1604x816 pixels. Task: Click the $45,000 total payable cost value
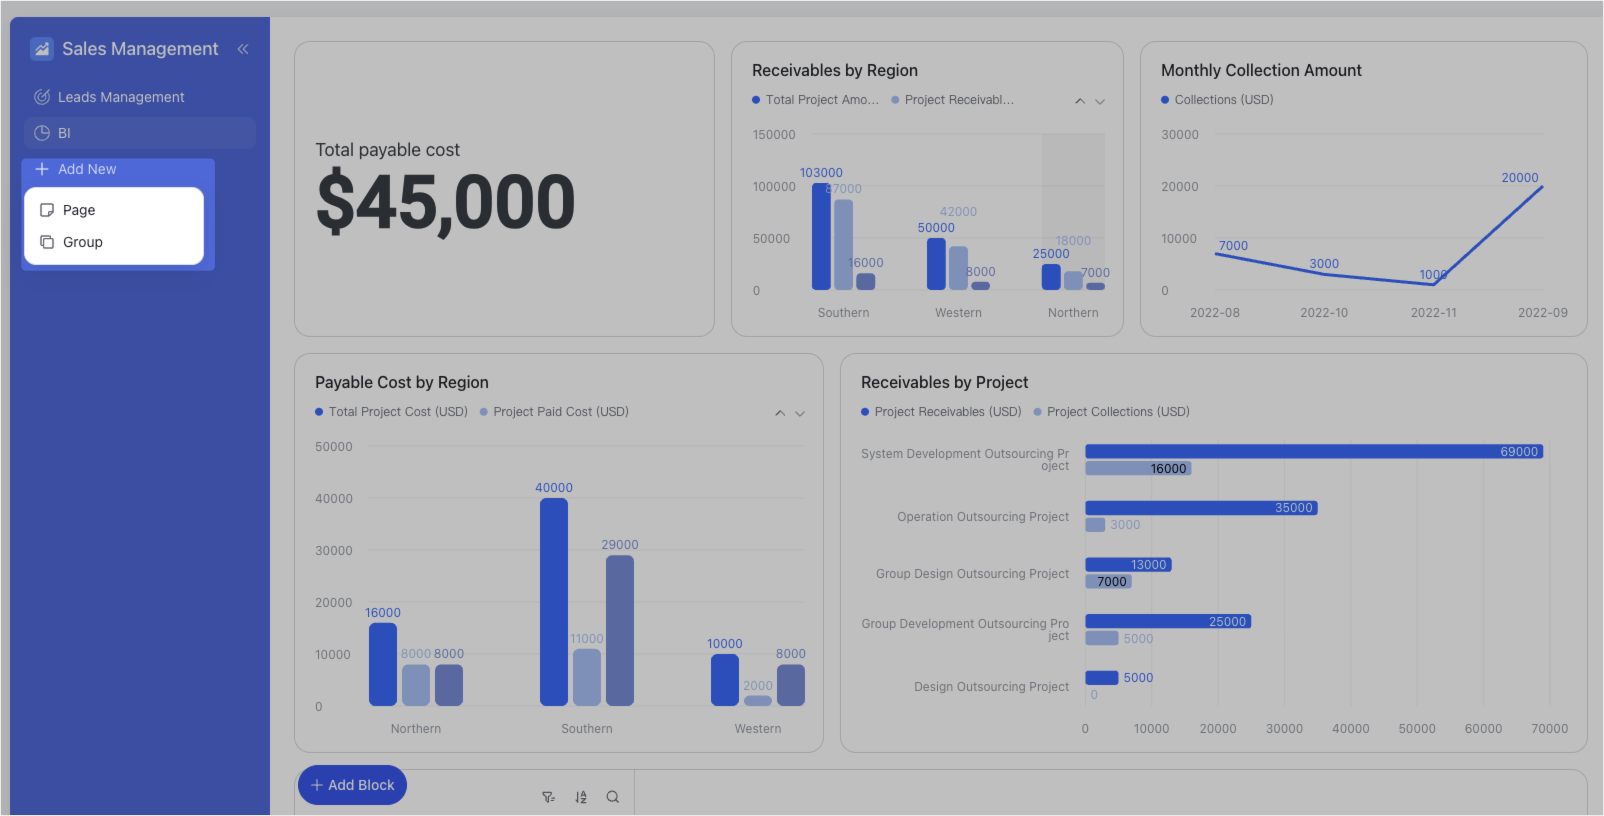pos(445,204)
